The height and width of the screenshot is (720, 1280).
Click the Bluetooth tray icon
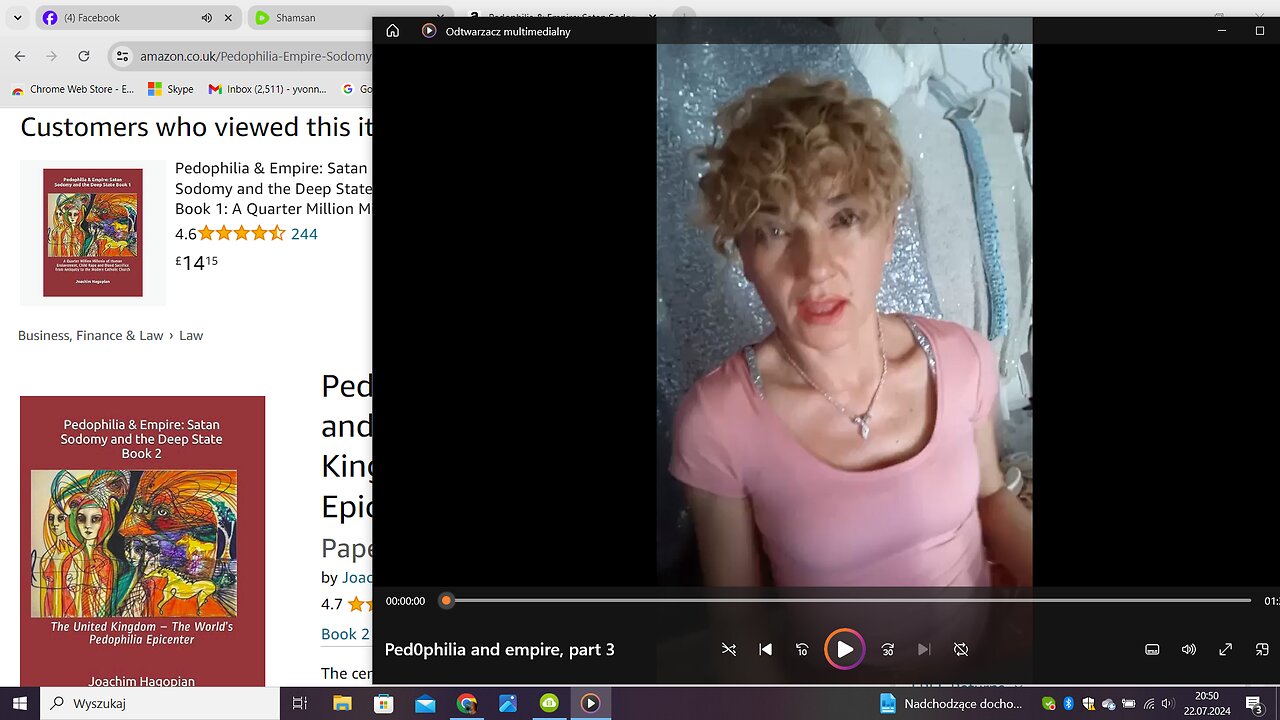(x=1068, y=703)
